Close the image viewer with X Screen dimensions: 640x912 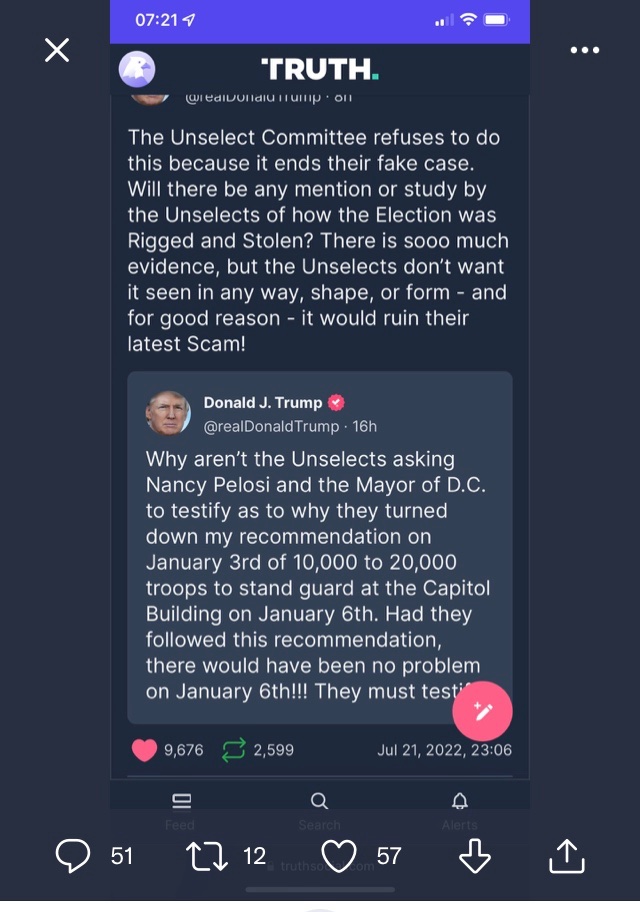click(57, 50)
